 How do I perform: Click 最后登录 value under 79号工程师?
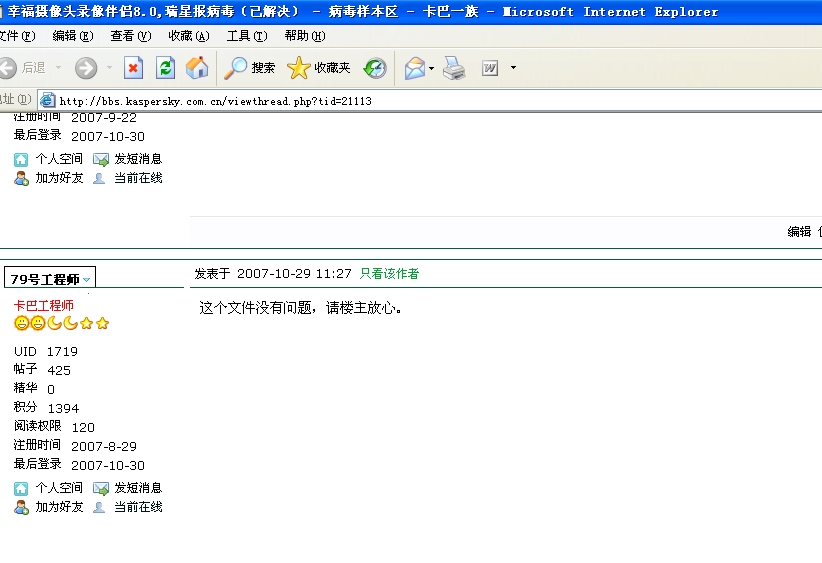pyautogui.click(x=107, y=465)
